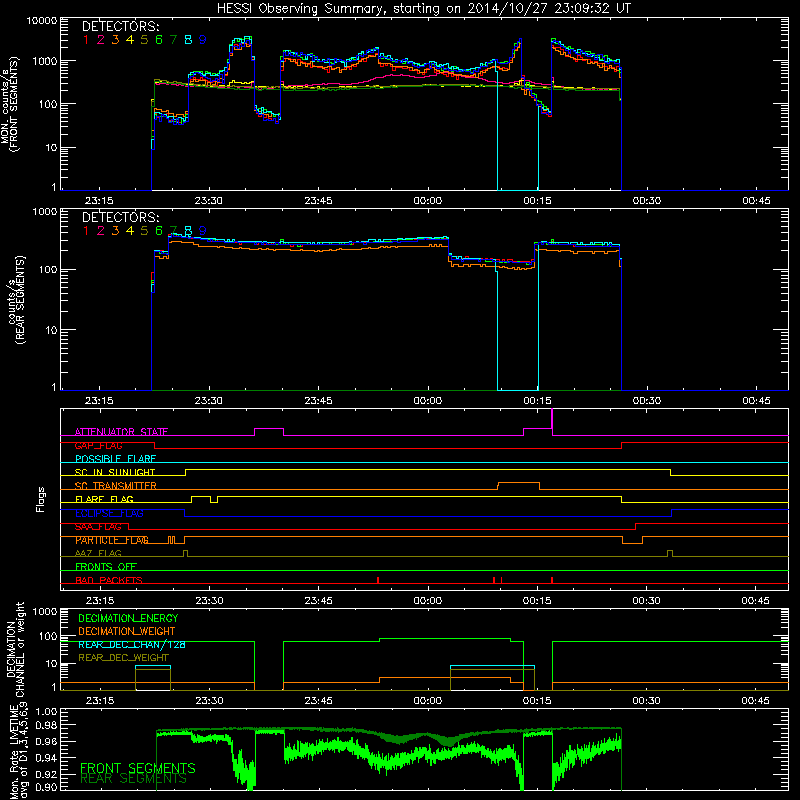
Task: Click the BAD_PACKETS flag label
Action: click(x=109, y=581)
